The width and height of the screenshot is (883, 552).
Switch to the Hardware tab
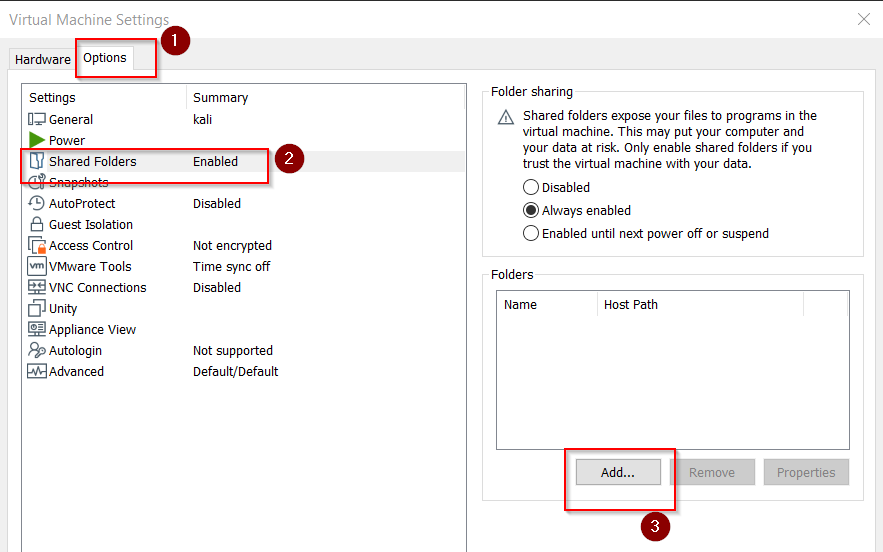point(42,59)
